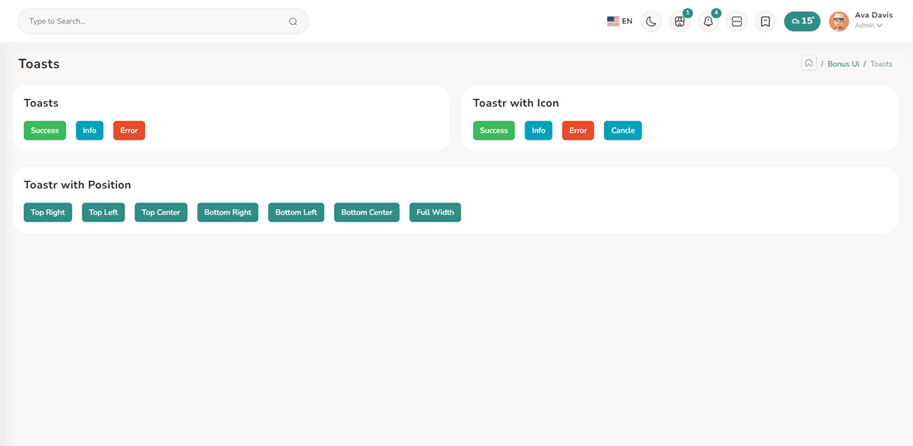The height and width of the screenshot is (446, 913).
Task: Click Success button in Toasts card
Action: pyautogui.click(x=45, y=130)
